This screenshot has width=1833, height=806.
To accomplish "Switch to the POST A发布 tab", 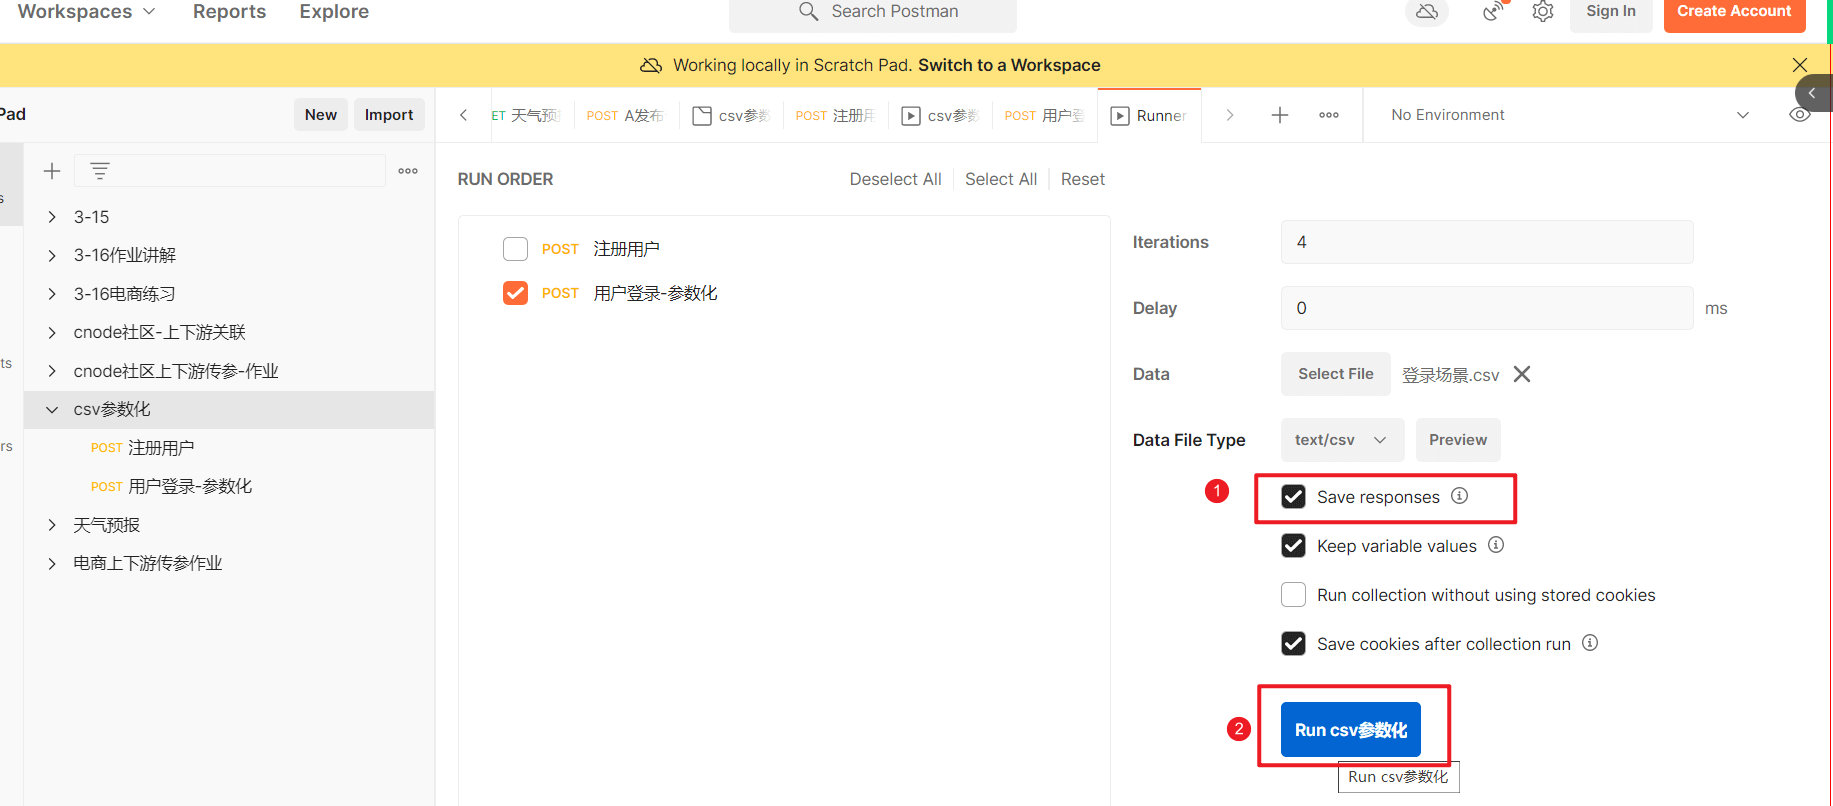I will 625,116.
